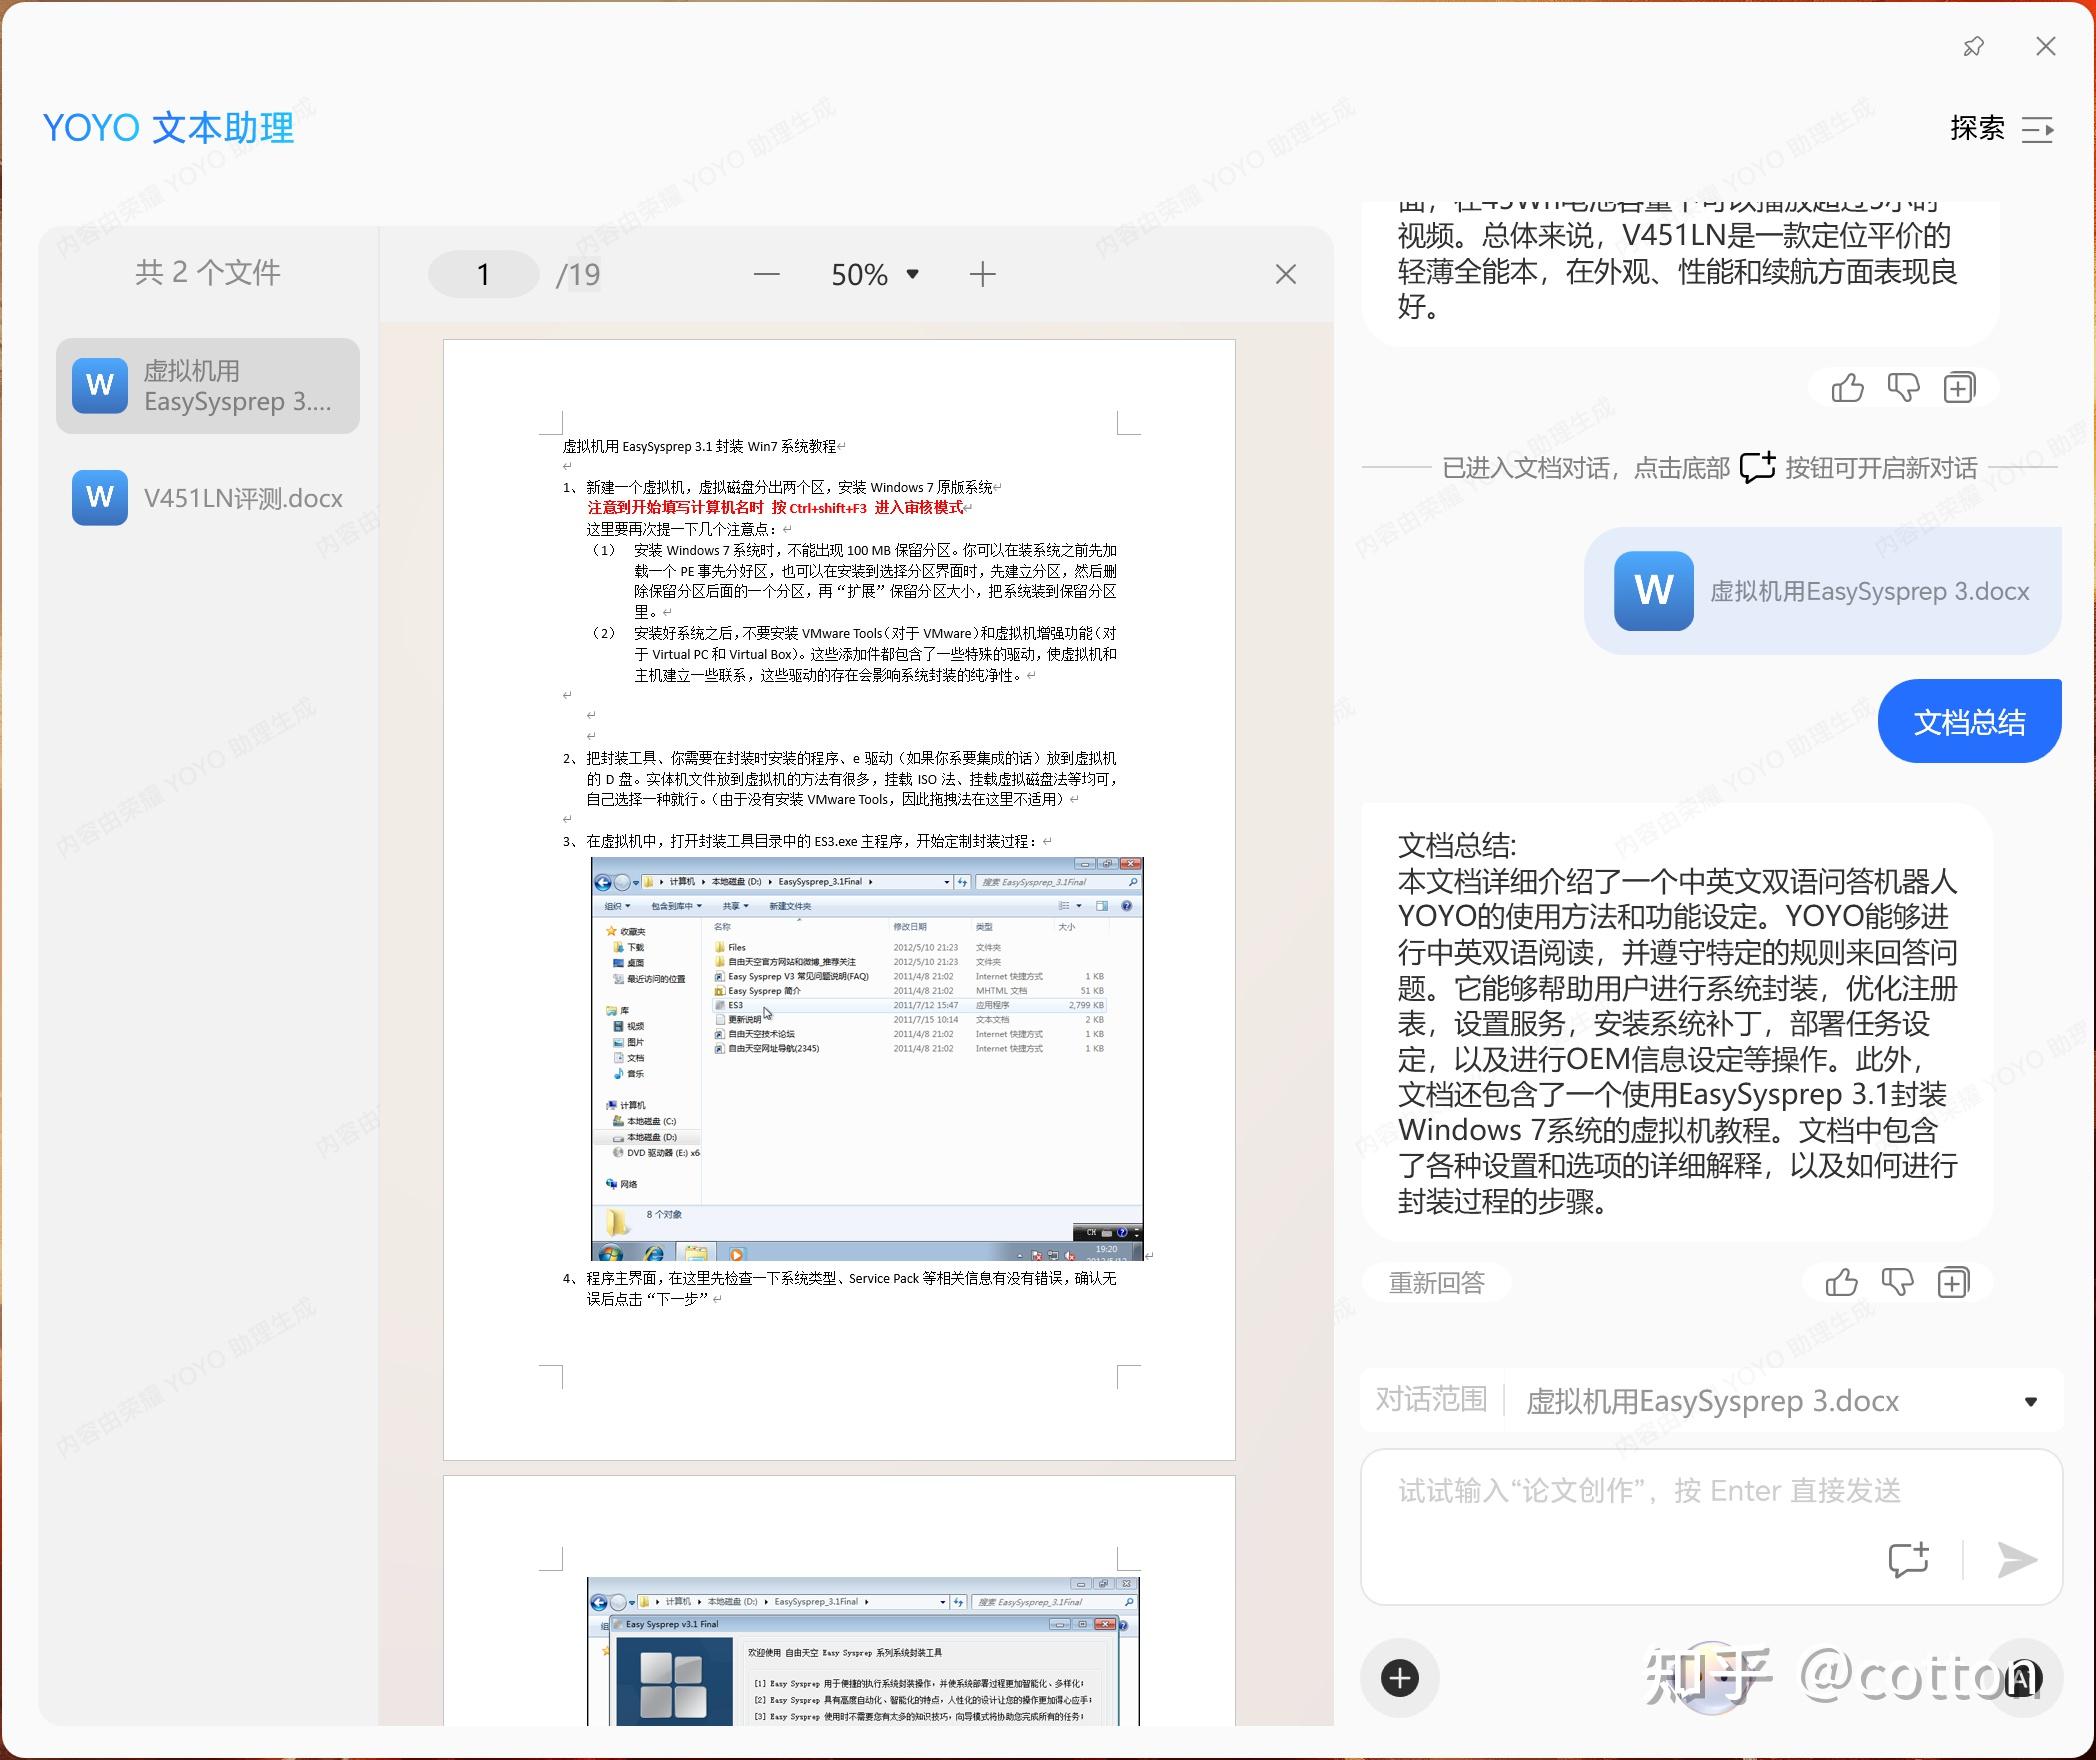Copy the EasySysprep document summary
Viewport: 2096px width, 1760px height.
click(1953, 1282)
